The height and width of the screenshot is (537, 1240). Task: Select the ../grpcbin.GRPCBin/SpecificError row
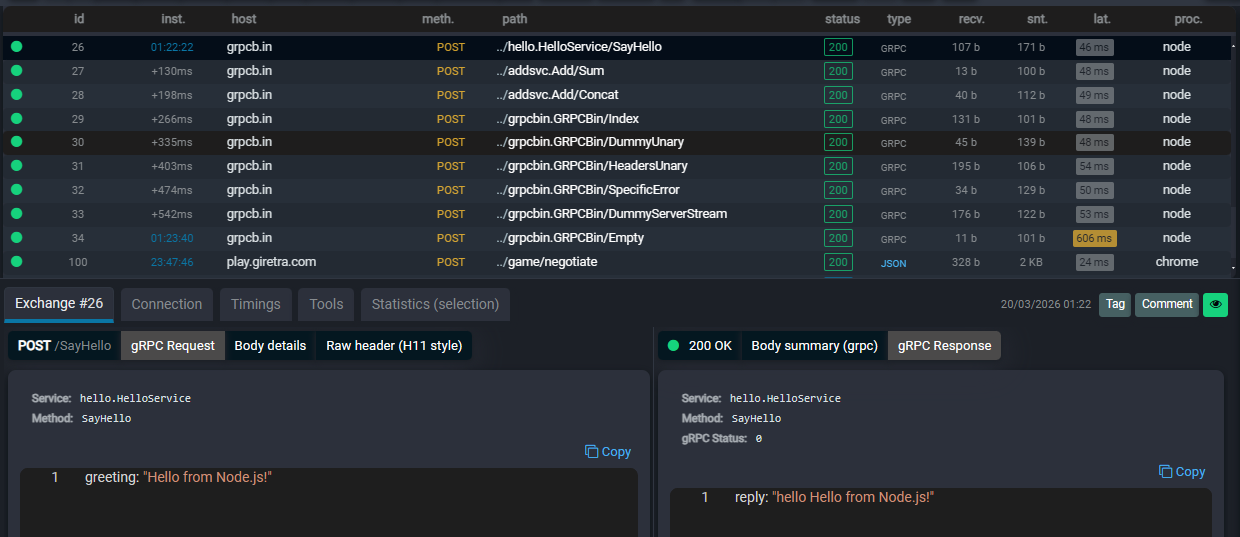point(617,190)
